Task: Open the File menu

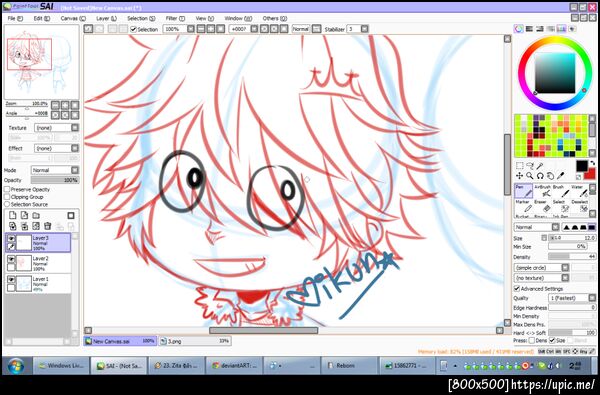Action: [15, 18]
